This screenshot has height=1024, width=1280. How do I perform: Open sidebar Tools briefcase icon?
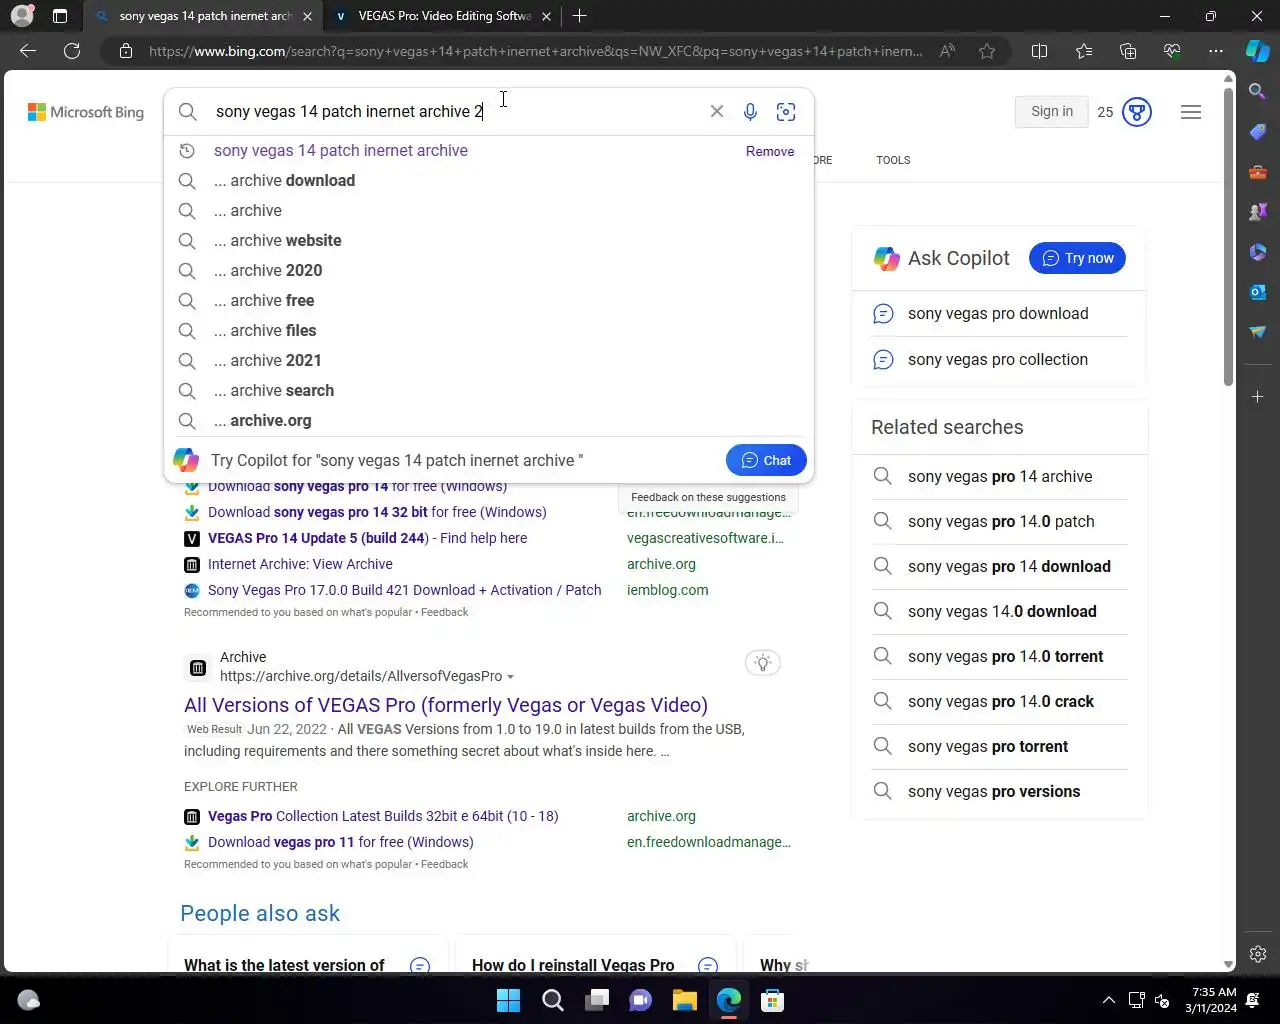1258,172
